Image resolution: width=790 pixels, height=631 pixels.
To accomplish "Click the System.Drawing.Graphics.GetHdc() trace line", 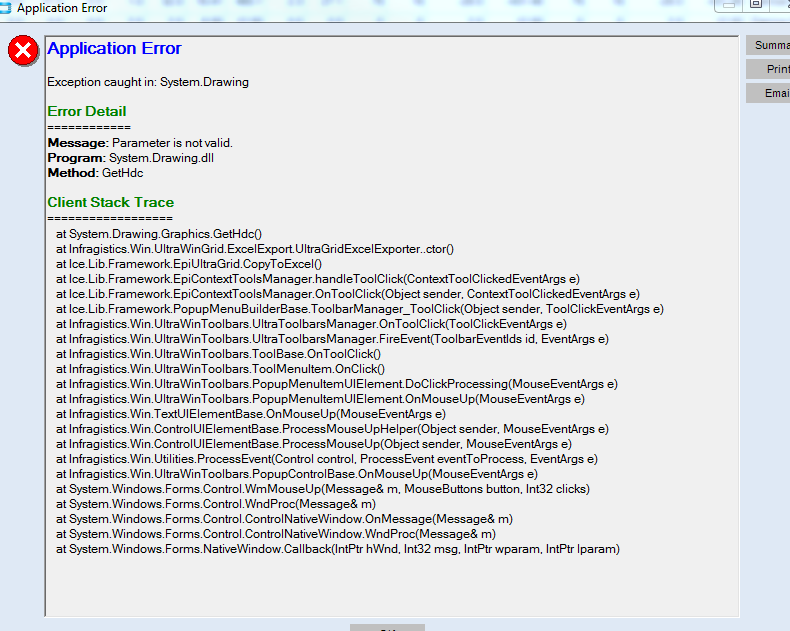I will 159,234.
